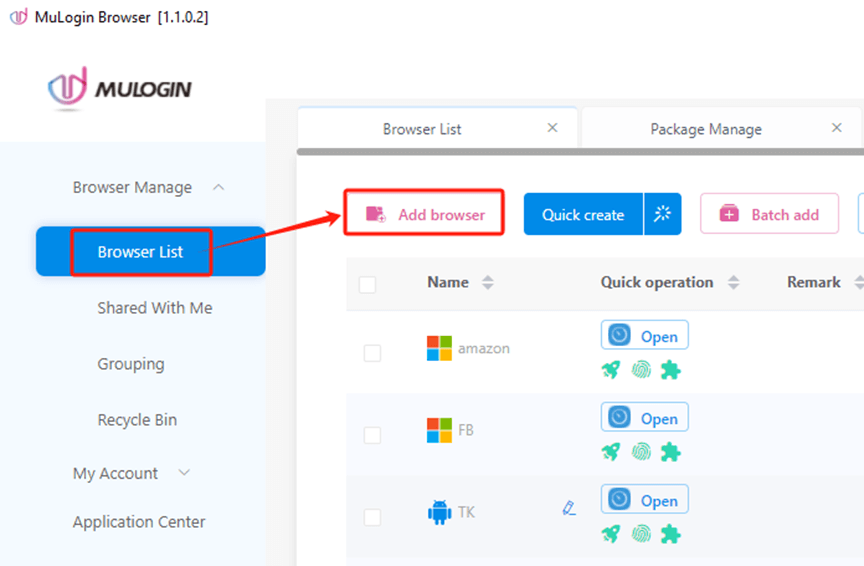Click the rocket icon in FB row

pos(611,452)
